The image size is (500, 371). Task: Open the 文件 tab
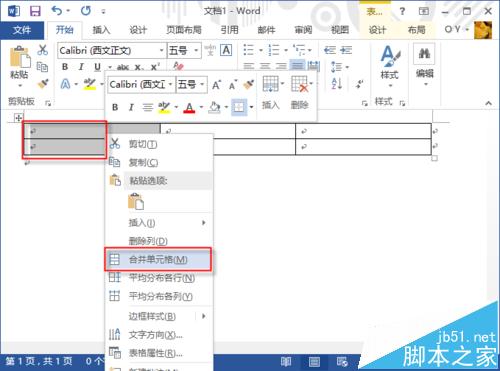[22, 30]
